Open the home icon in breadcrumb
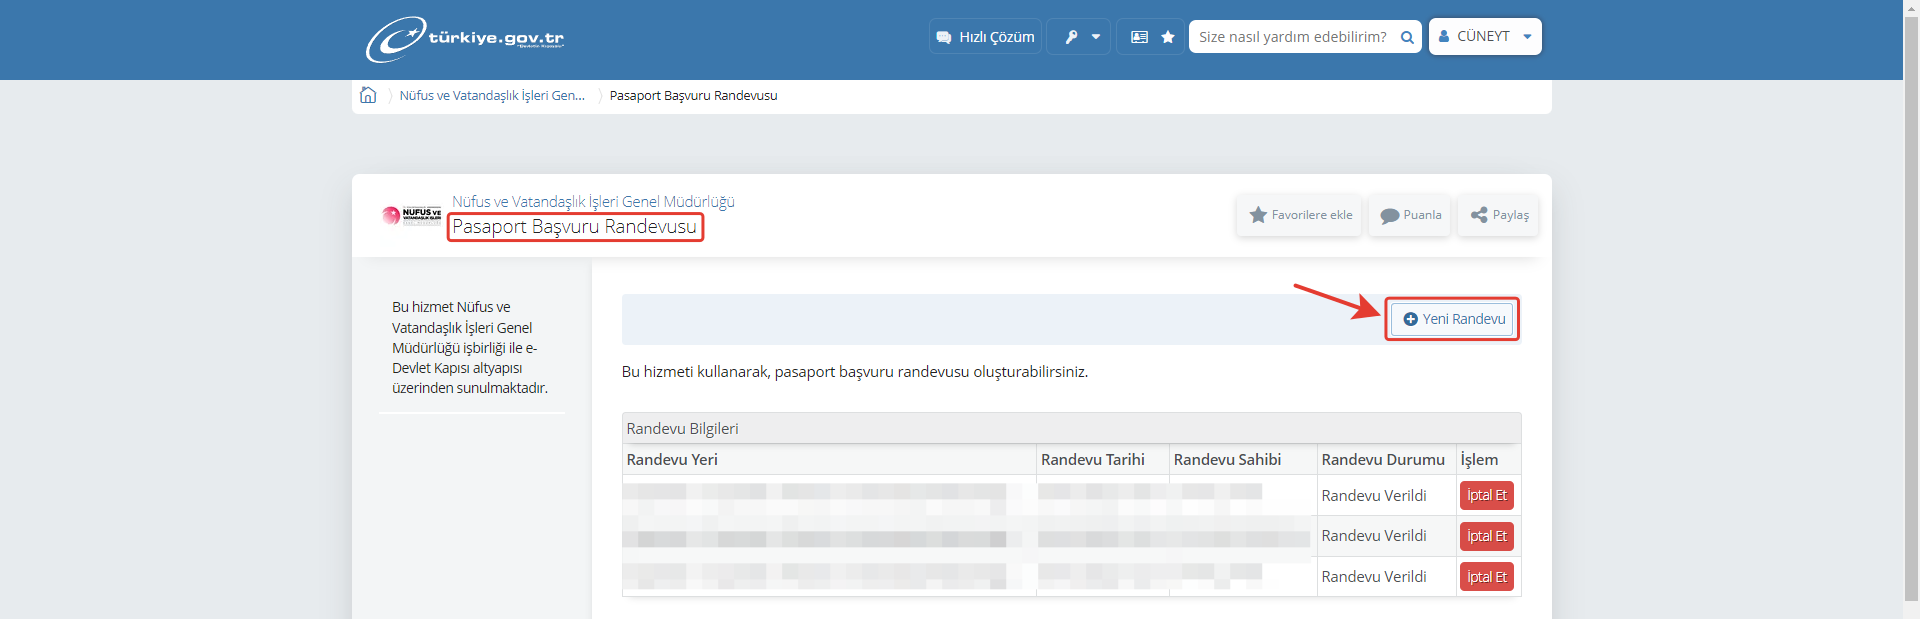 click(368, 95)
